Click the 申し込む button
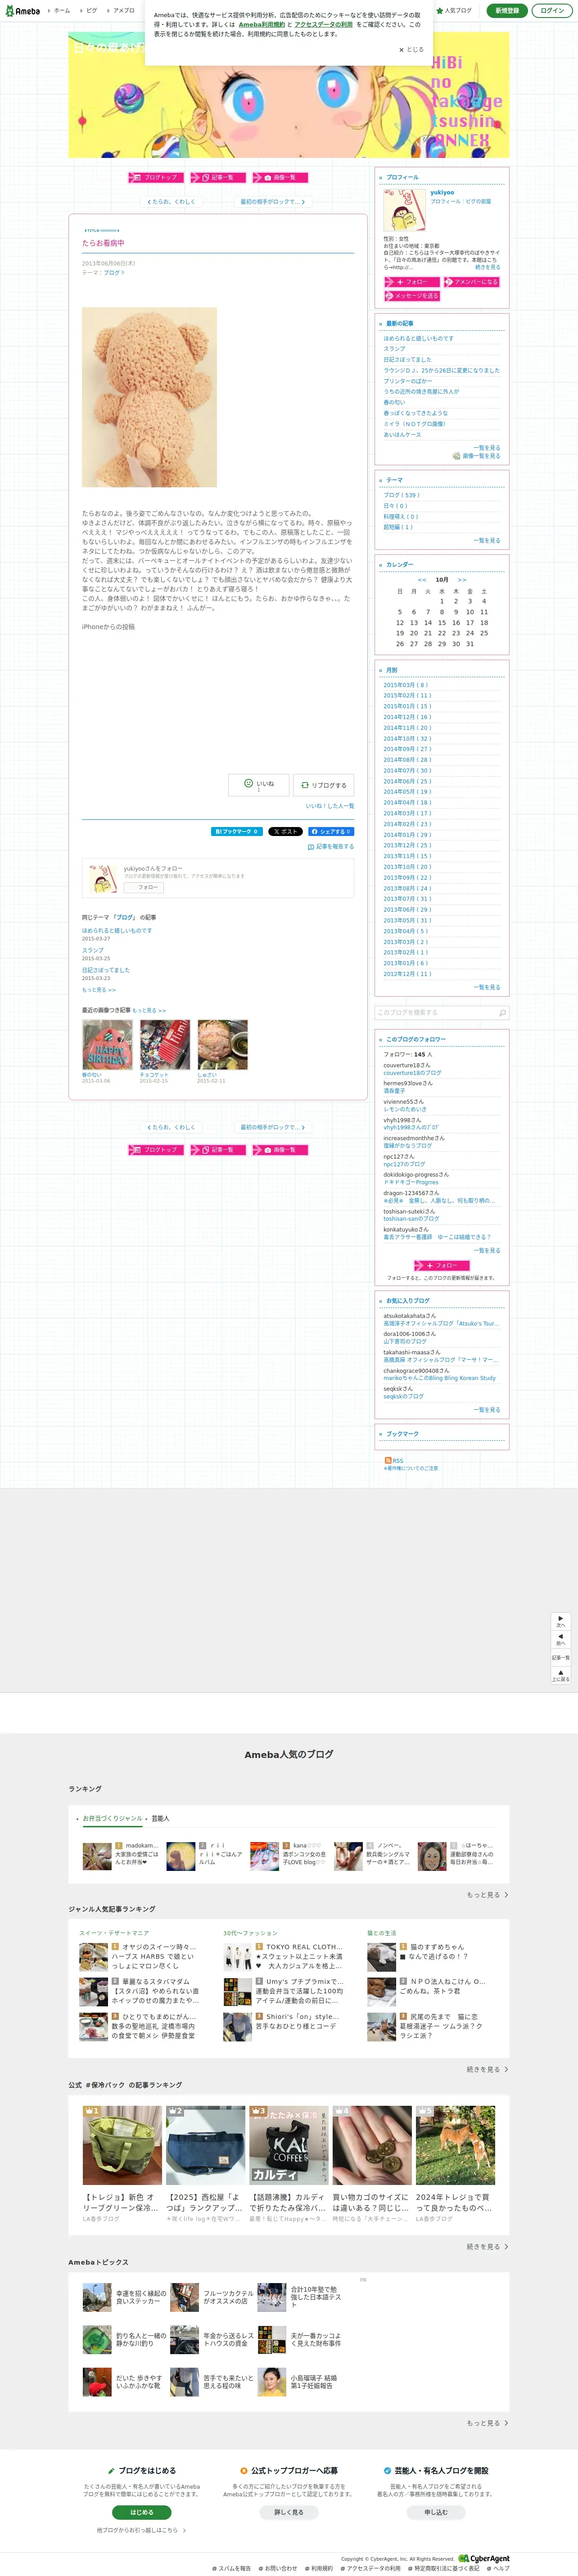578x2576 pixels. [x=436, y=2512]
